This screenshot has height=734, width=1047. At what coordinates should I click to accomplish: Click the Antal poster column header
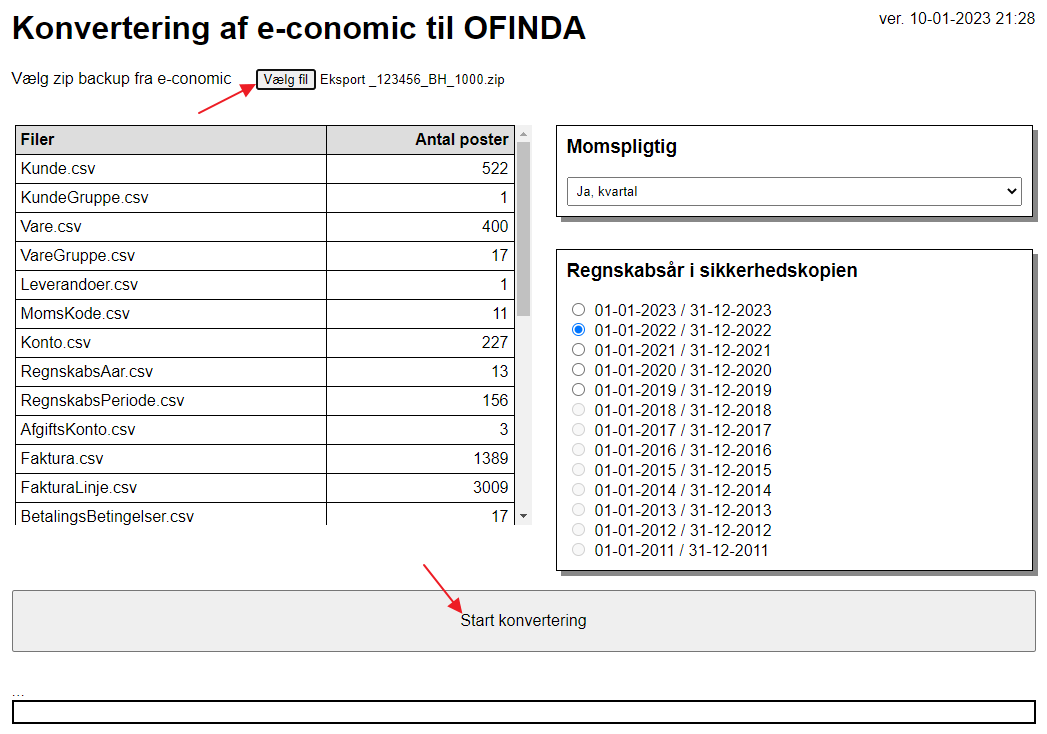pos(421,140)
